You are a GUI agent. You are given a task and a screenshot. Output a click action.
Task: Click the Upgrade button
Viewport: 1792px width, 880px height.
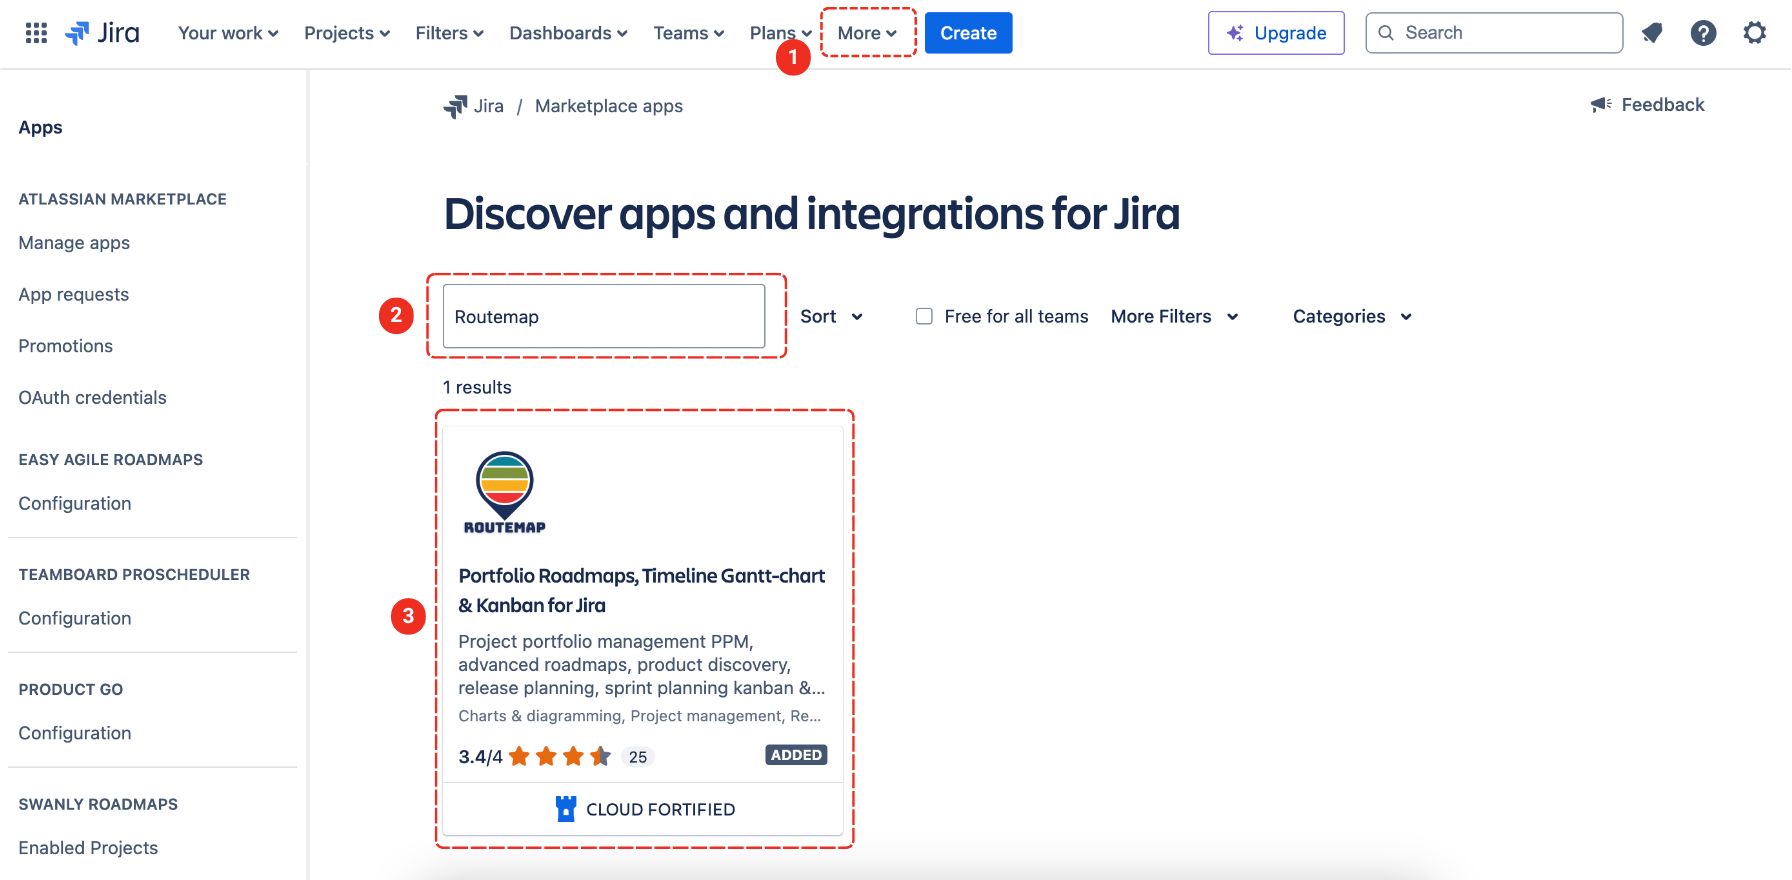pyautogui.click(x=1276, y=33)
